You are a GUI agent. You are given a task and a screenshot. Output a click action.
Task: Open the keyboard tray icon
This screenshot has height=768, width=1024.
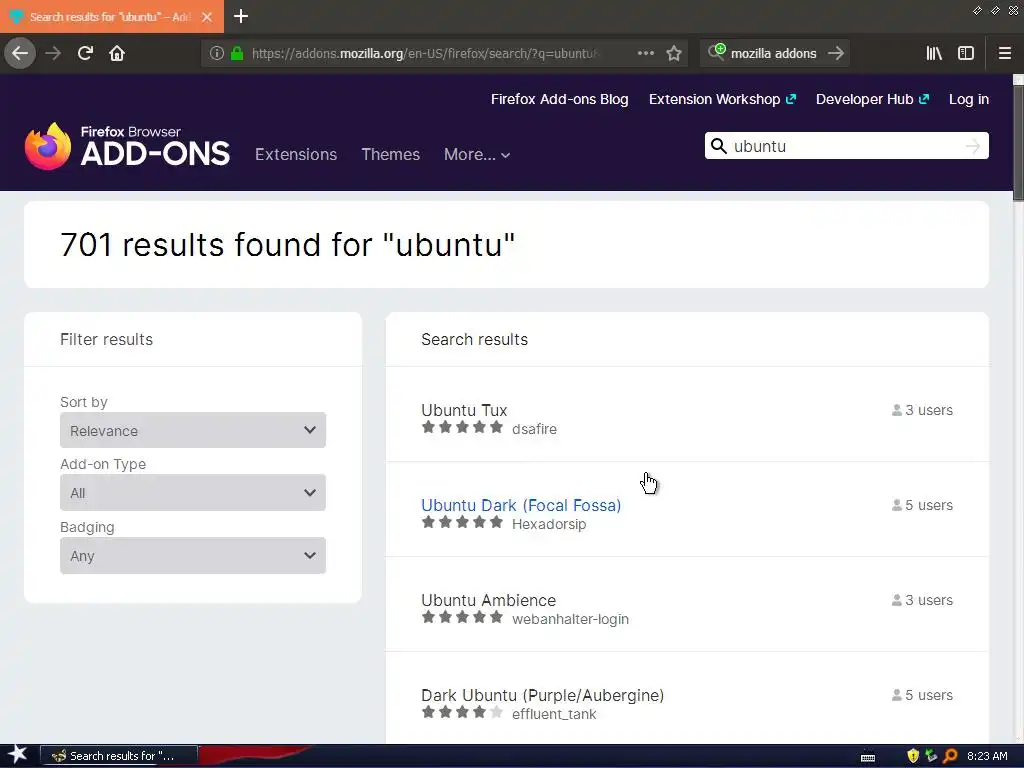(868, 757)
